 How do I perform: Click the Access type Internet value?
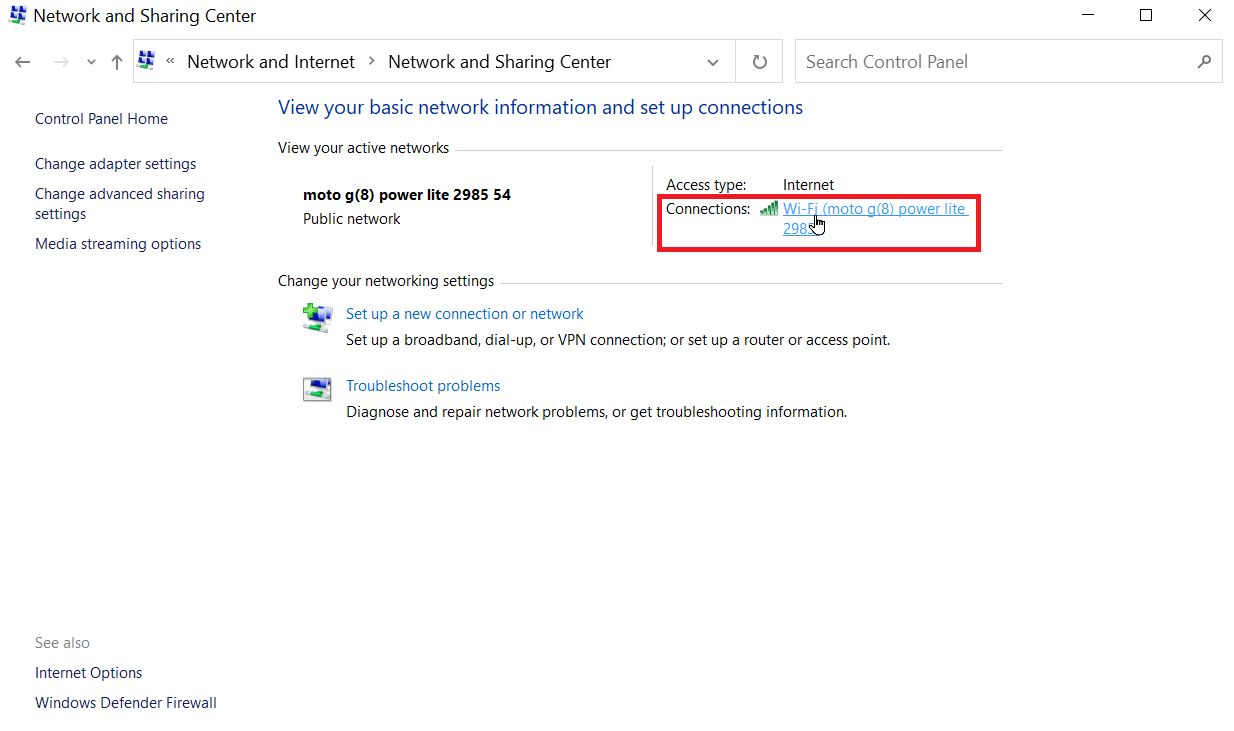[x=808, y=185]
